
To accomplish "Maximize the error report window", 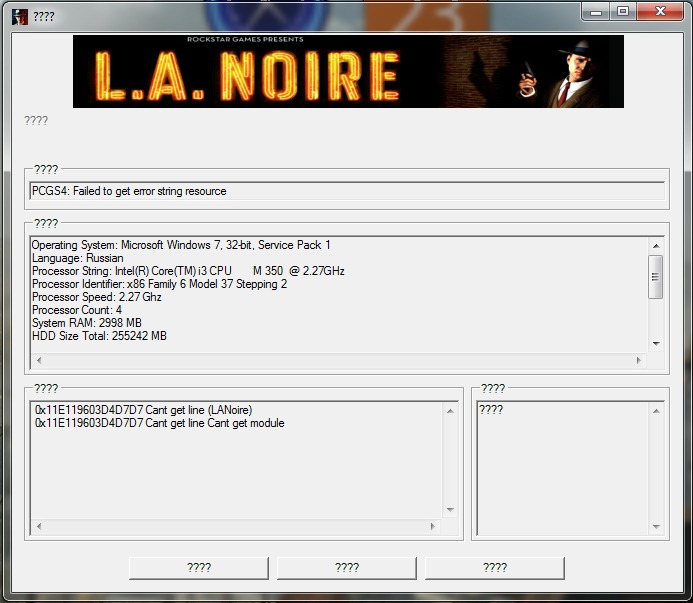I will pos(623,11).
